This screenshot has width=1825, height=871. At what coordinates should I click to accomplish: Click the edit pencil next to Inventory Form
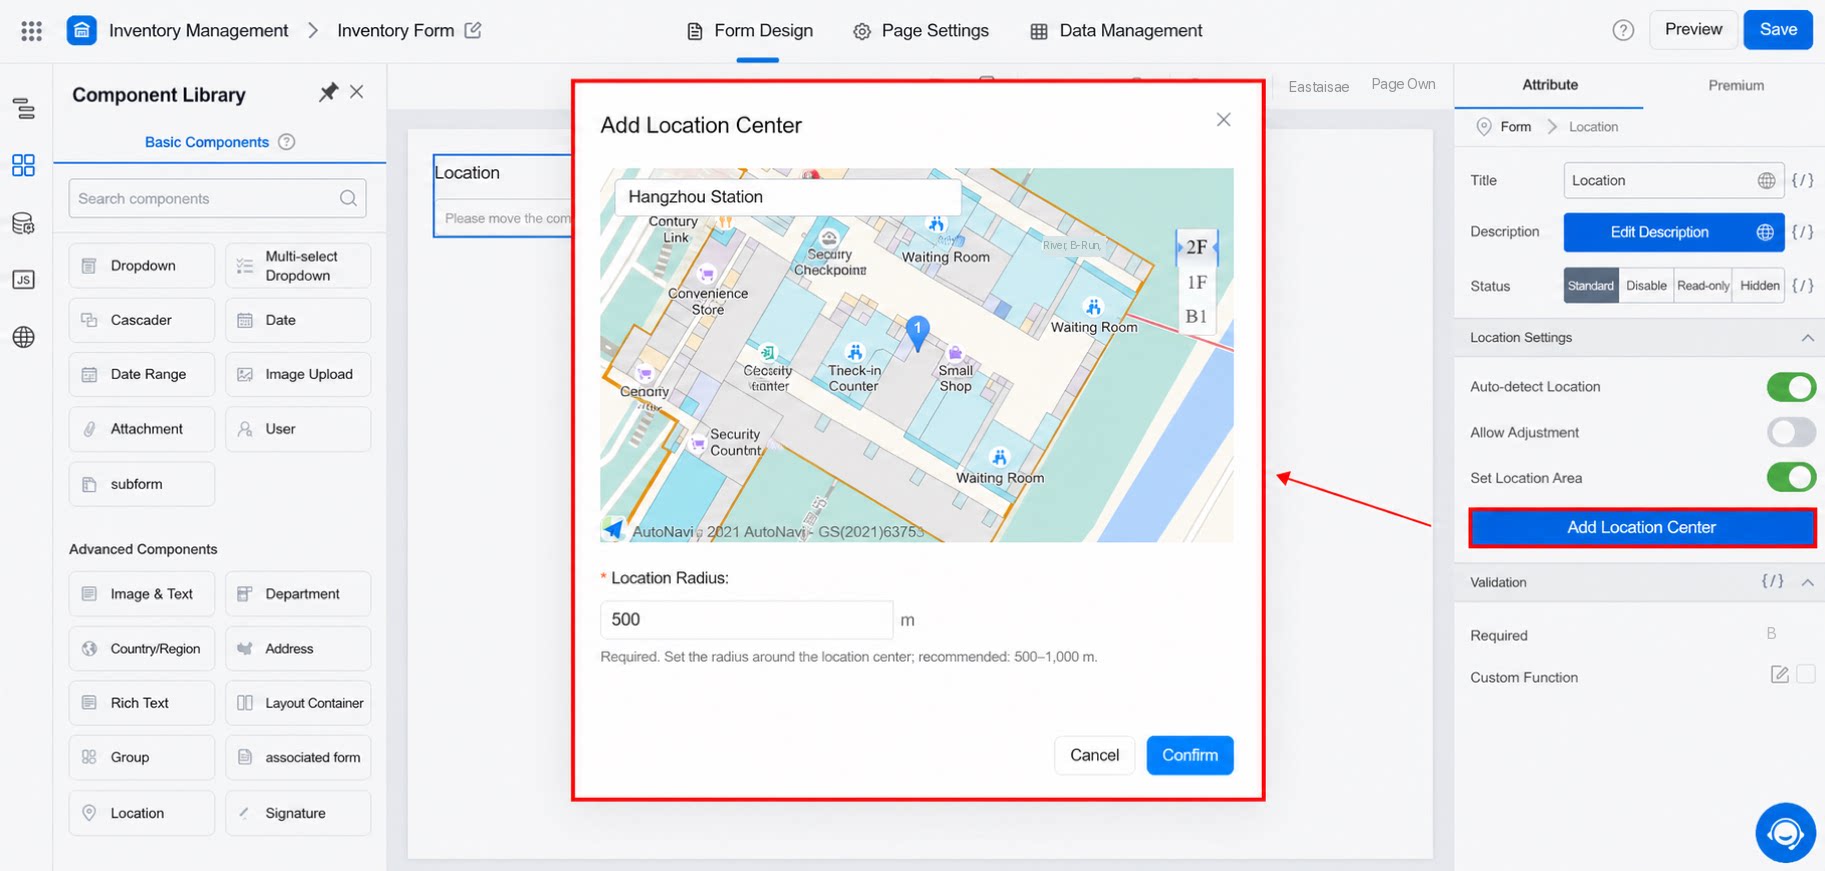coord(473,30)
